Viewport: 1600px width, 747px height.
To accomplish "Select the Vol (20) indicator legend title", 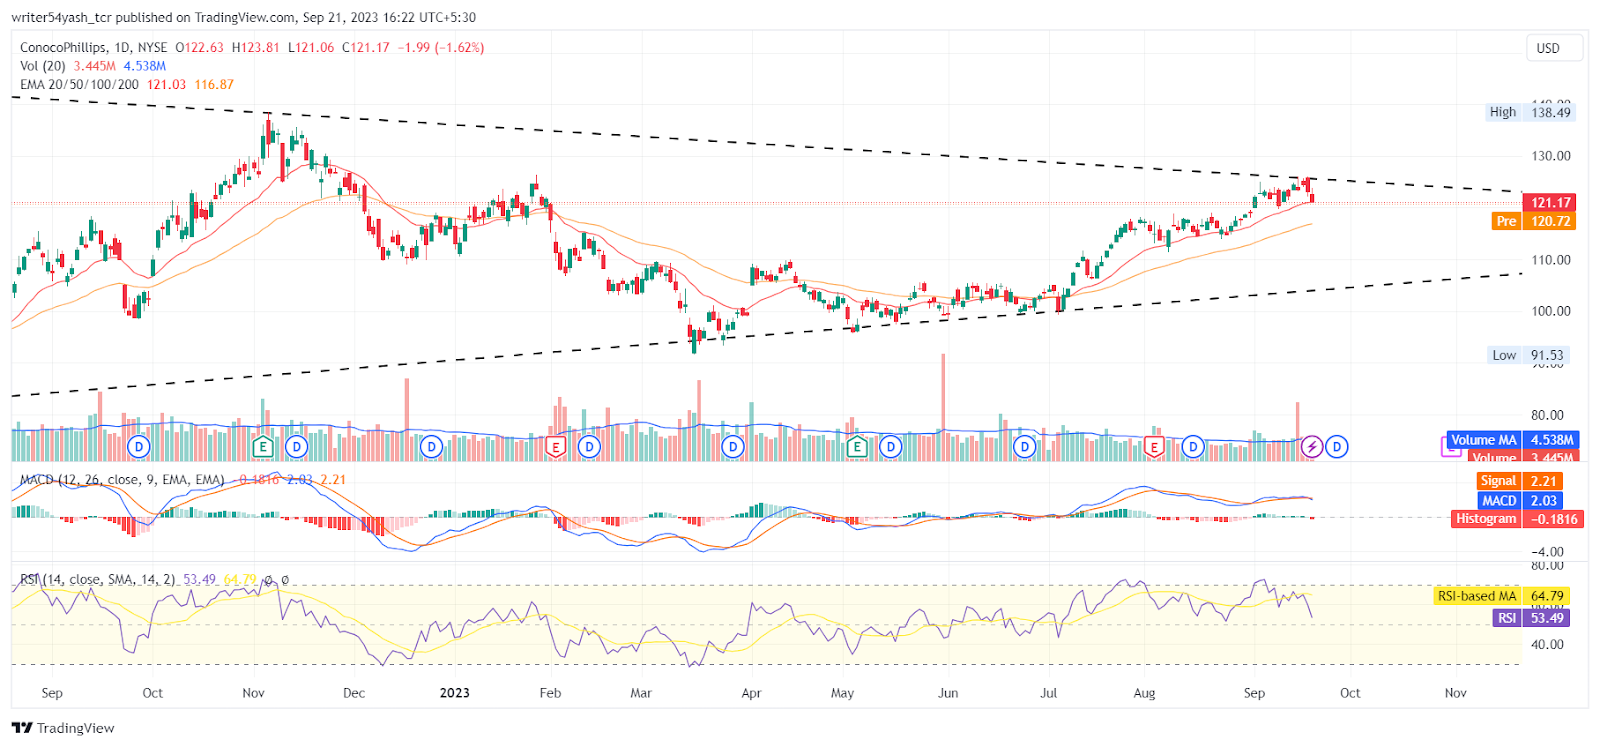I will click(x=43, y=66).
